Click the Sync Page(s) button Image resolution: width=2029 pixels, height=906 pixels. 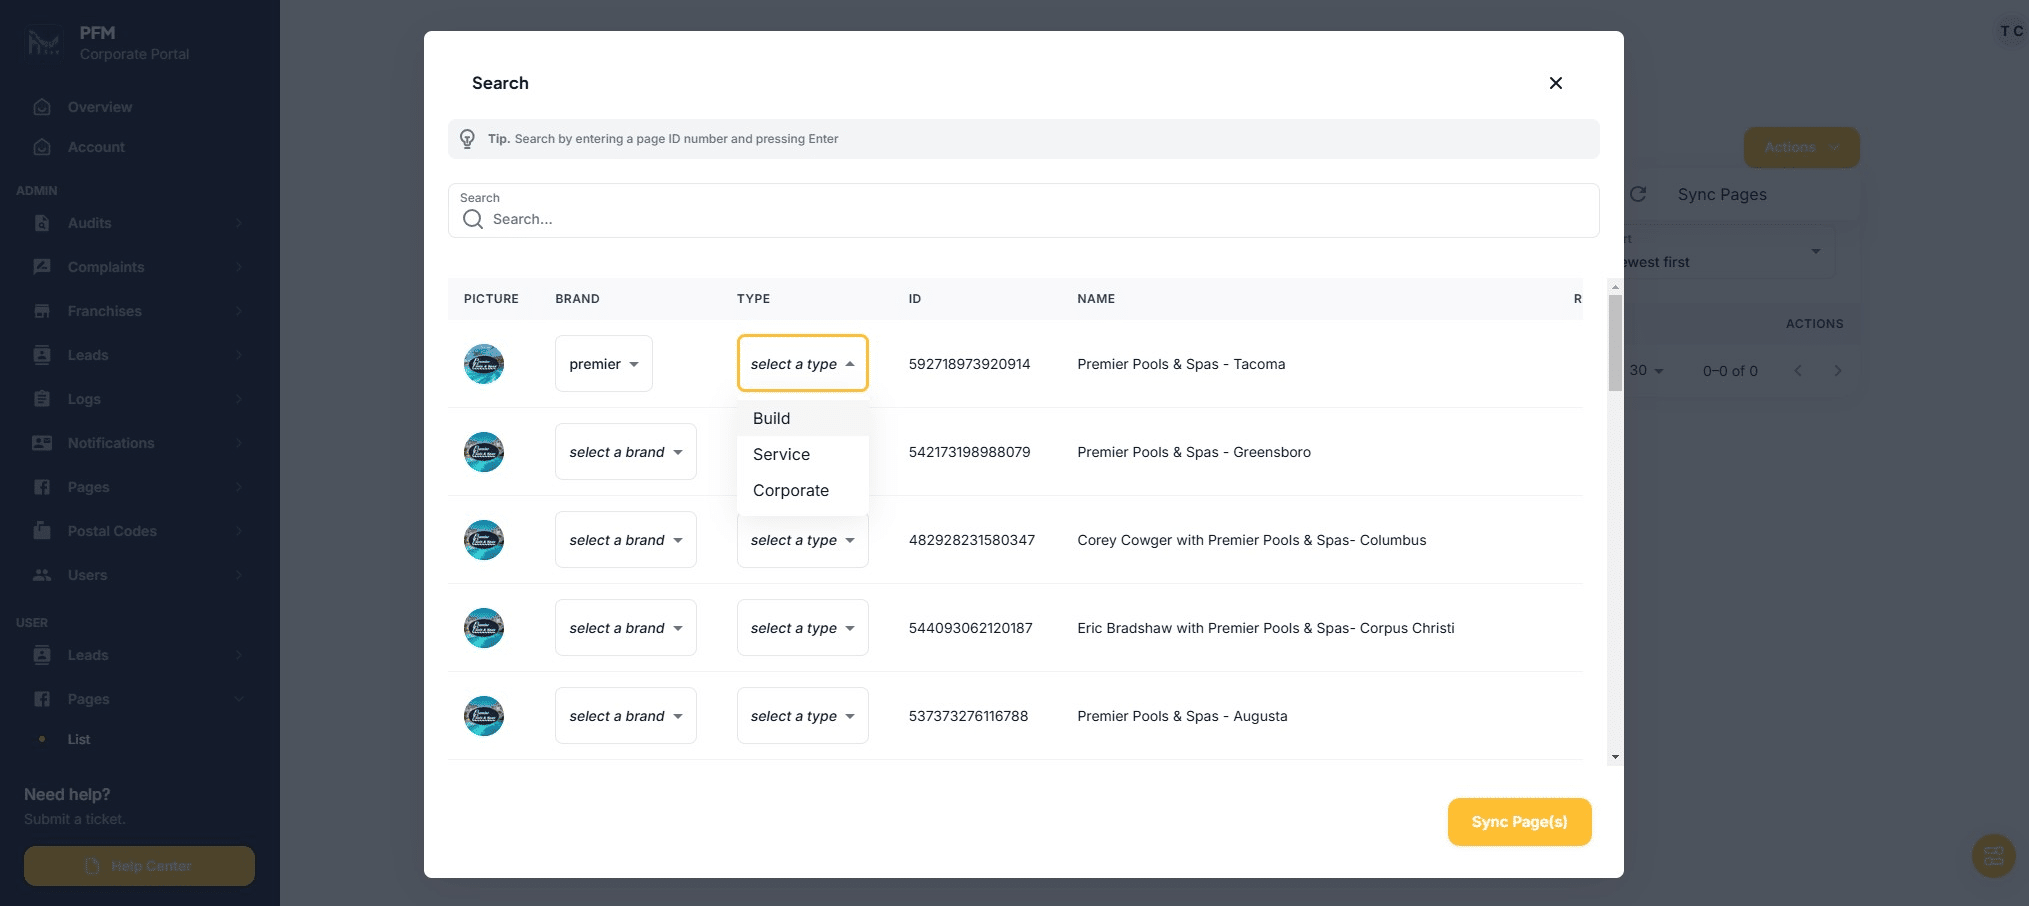(1518, 822)
